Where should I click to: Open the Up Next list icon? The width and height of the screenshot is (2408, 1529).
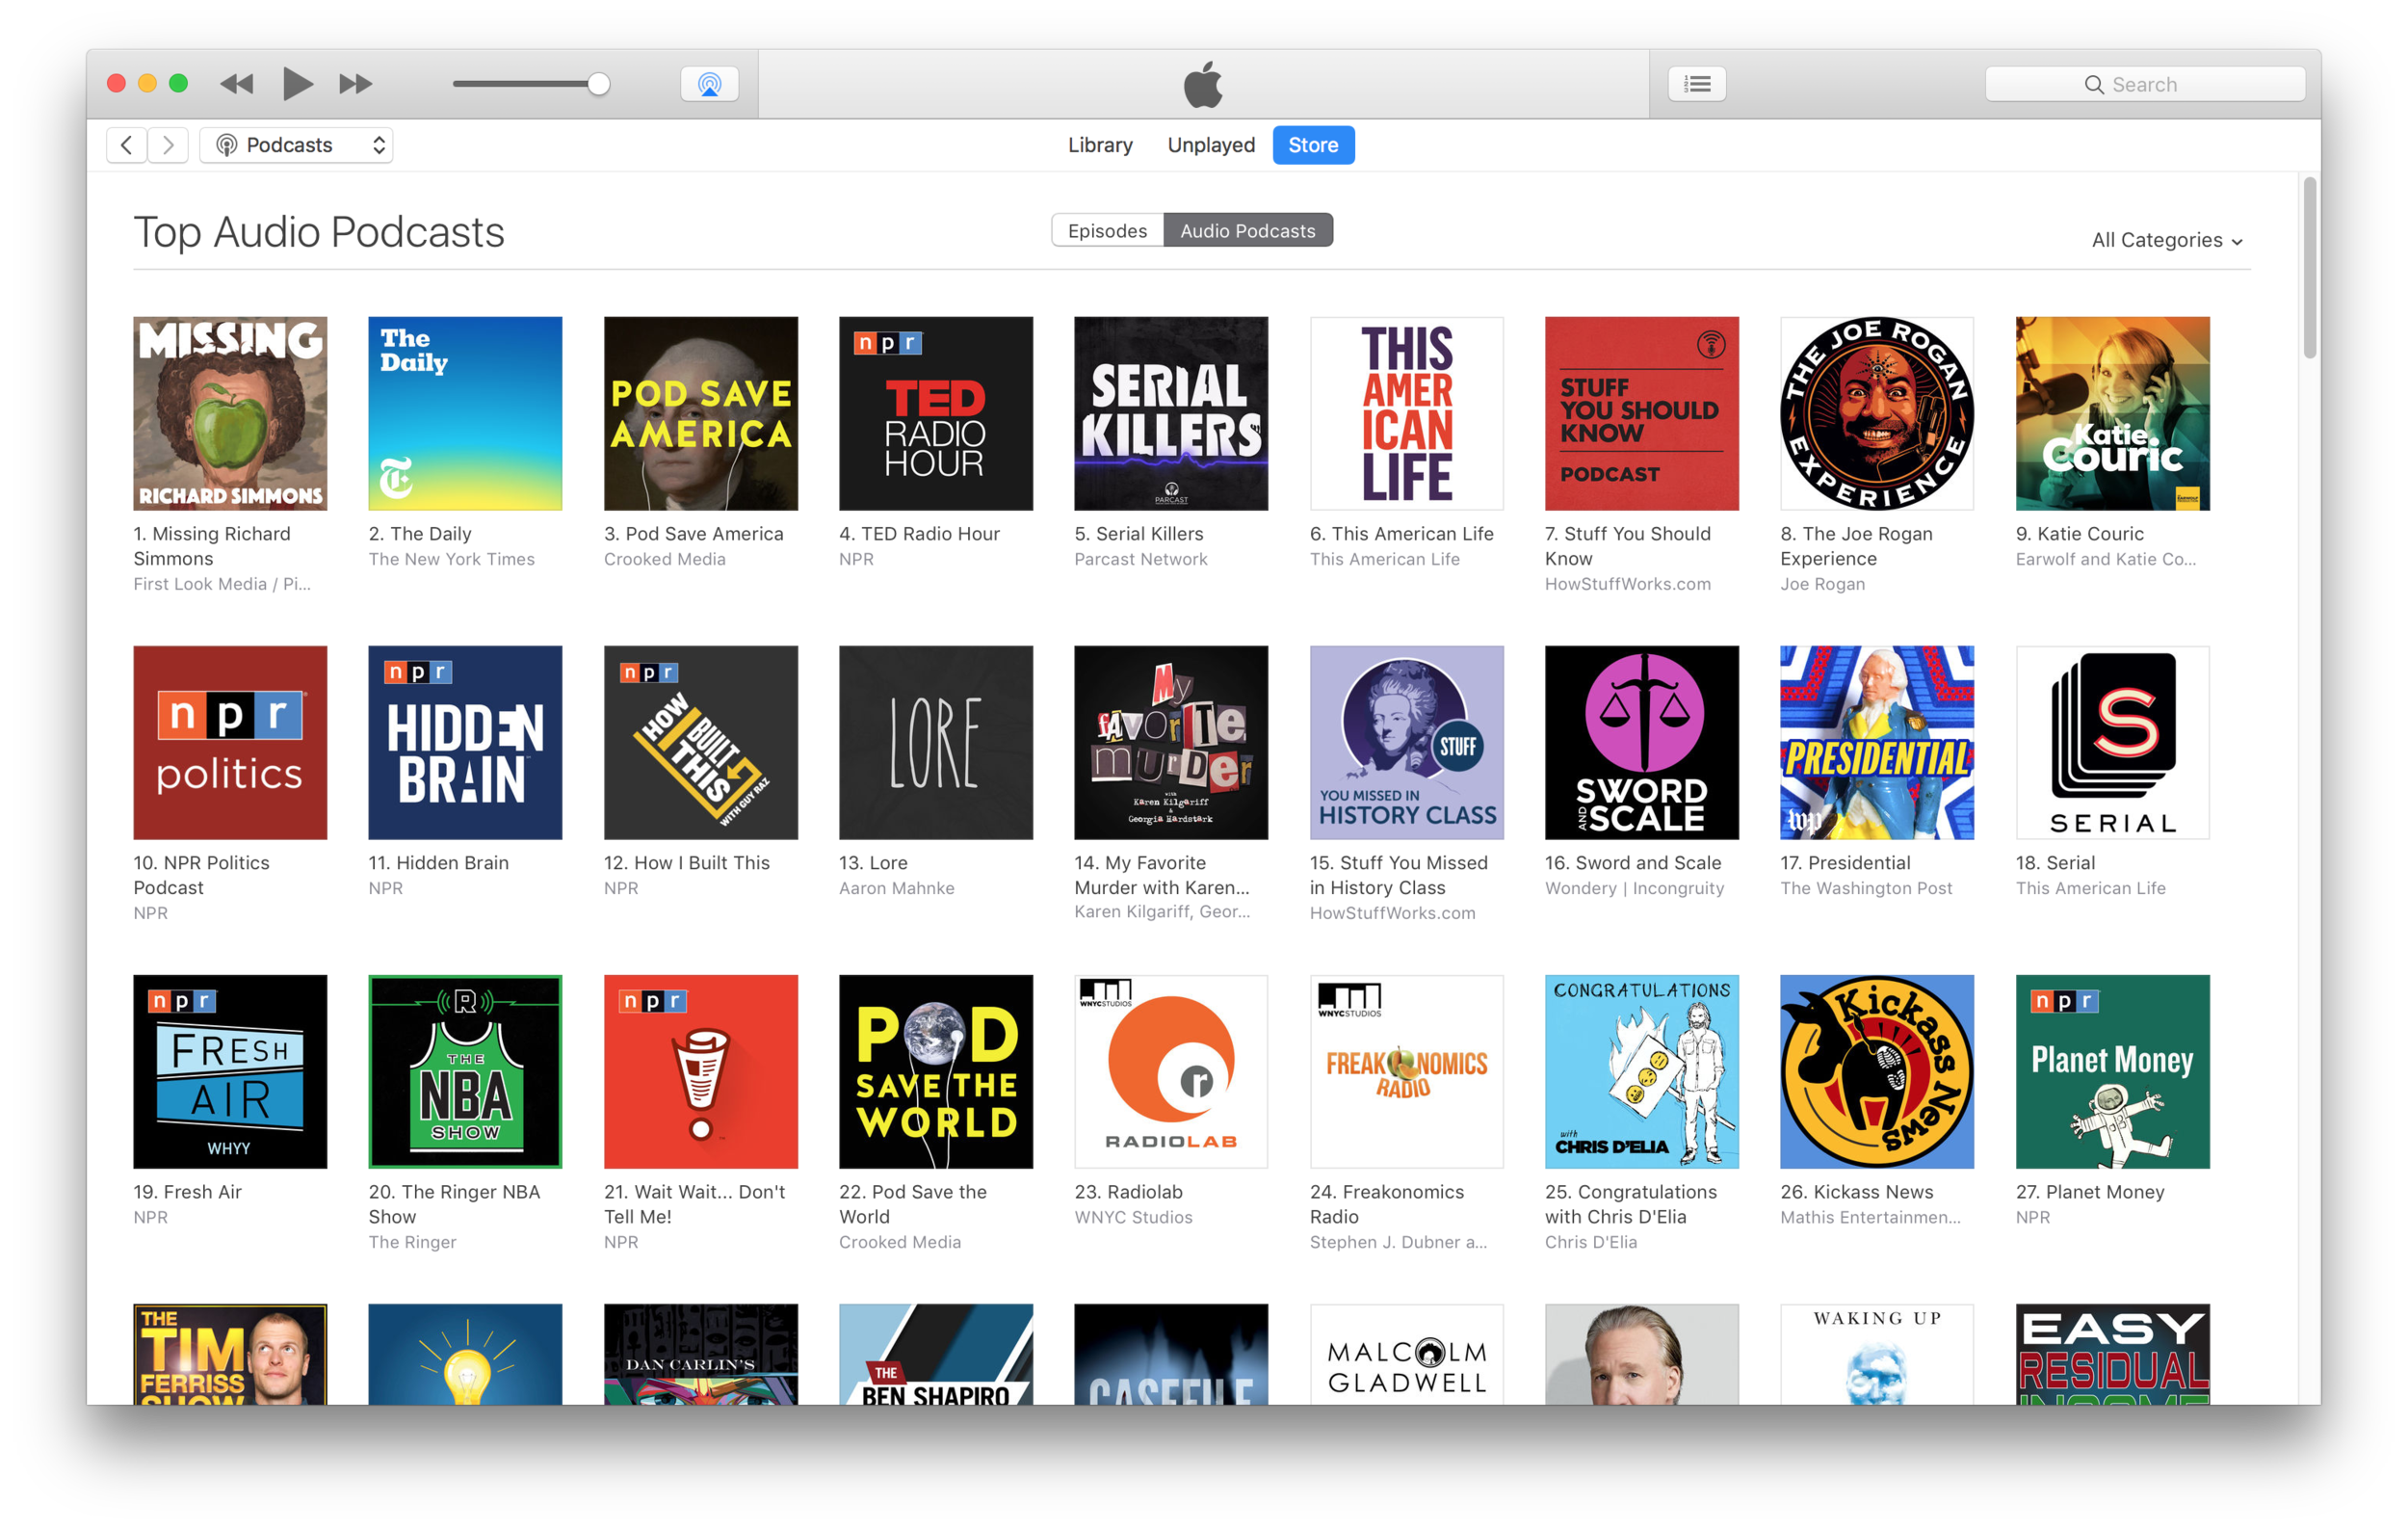[1697, 84]
